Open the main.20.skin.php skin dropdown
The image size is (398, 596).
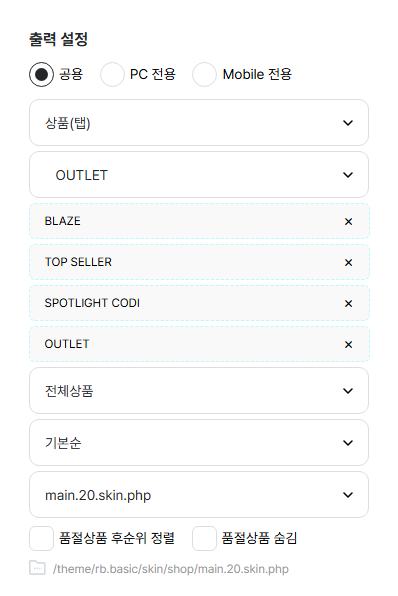coord(199,495)
